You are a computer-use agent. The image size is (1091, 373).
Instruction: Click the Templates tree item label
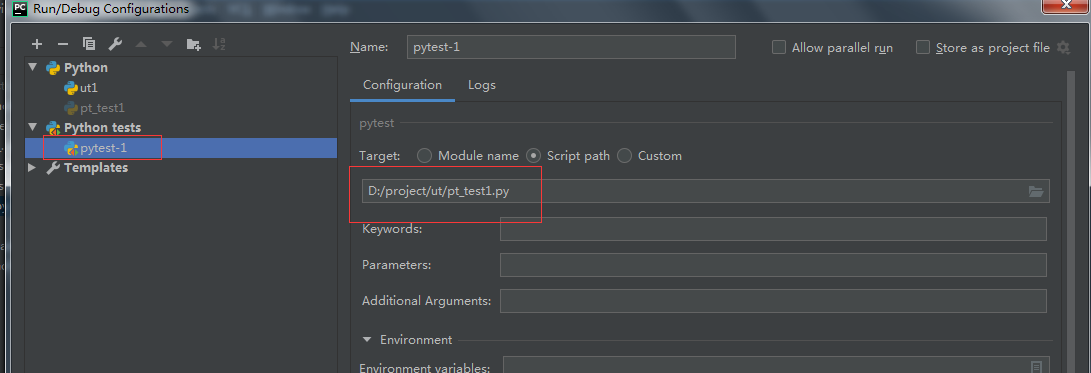96,168
